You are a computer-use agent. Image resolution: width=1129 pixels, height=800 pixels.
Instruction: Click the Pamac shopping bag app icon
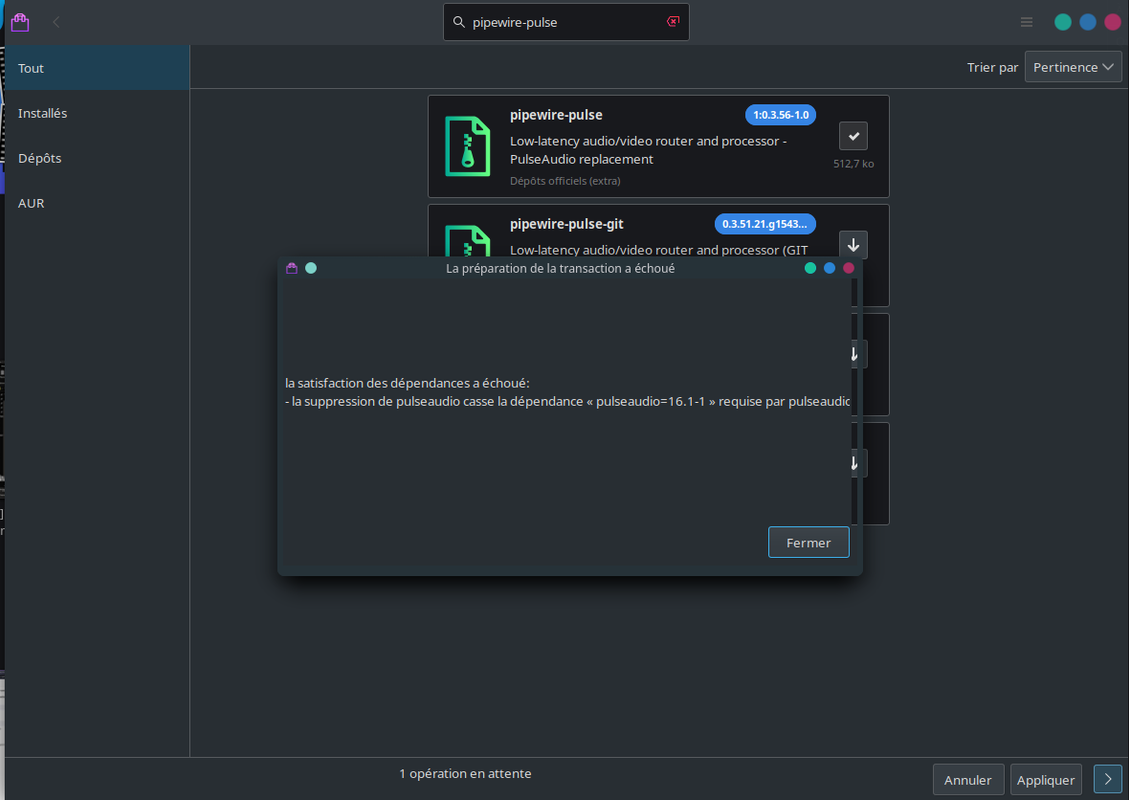[20, 22]
